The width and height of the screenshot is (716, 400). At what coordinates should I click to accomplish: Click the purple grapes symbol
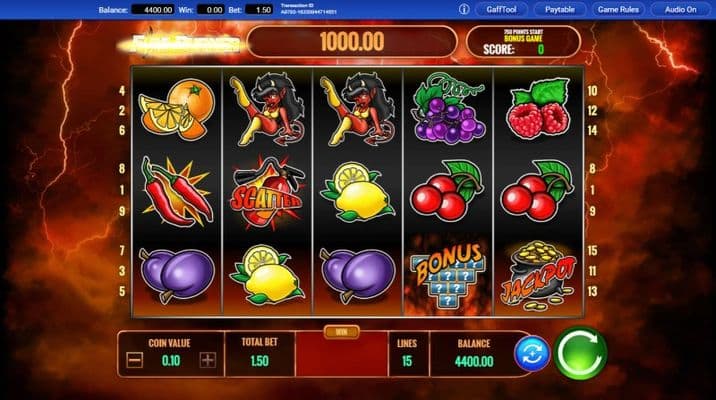click(448, 109)
